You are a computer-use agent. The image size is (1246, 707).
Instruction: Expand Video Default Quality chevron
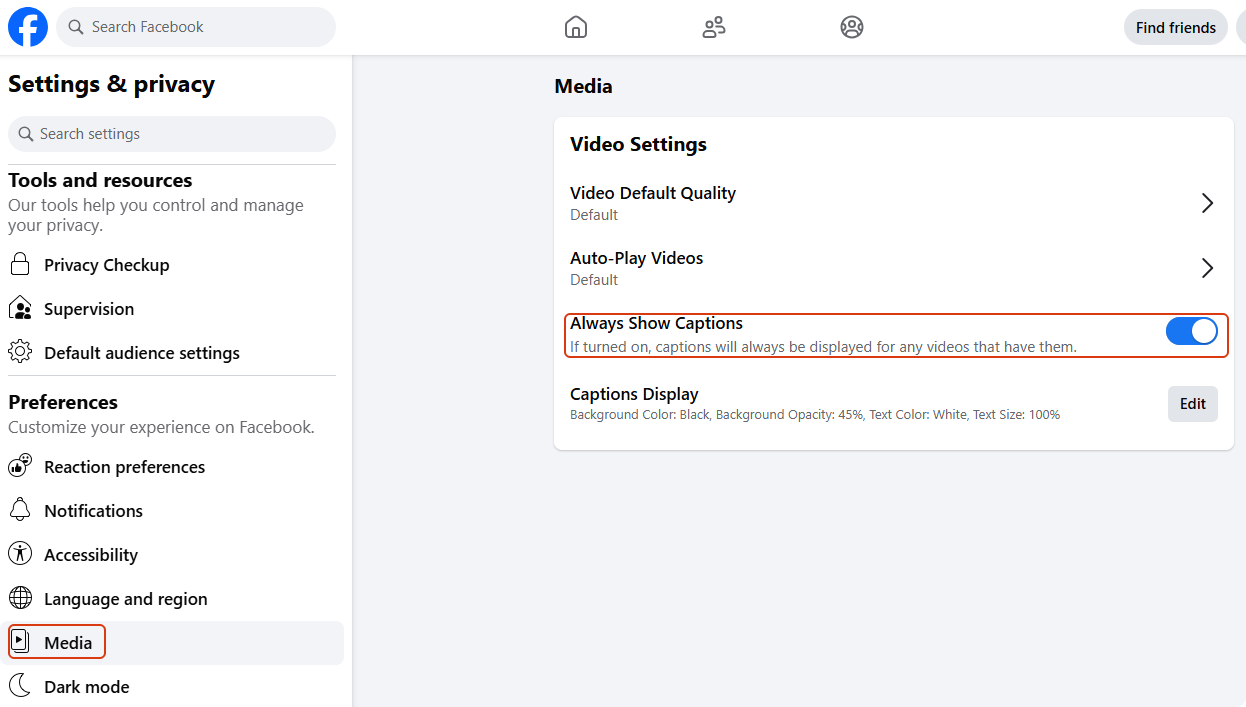1207,203
